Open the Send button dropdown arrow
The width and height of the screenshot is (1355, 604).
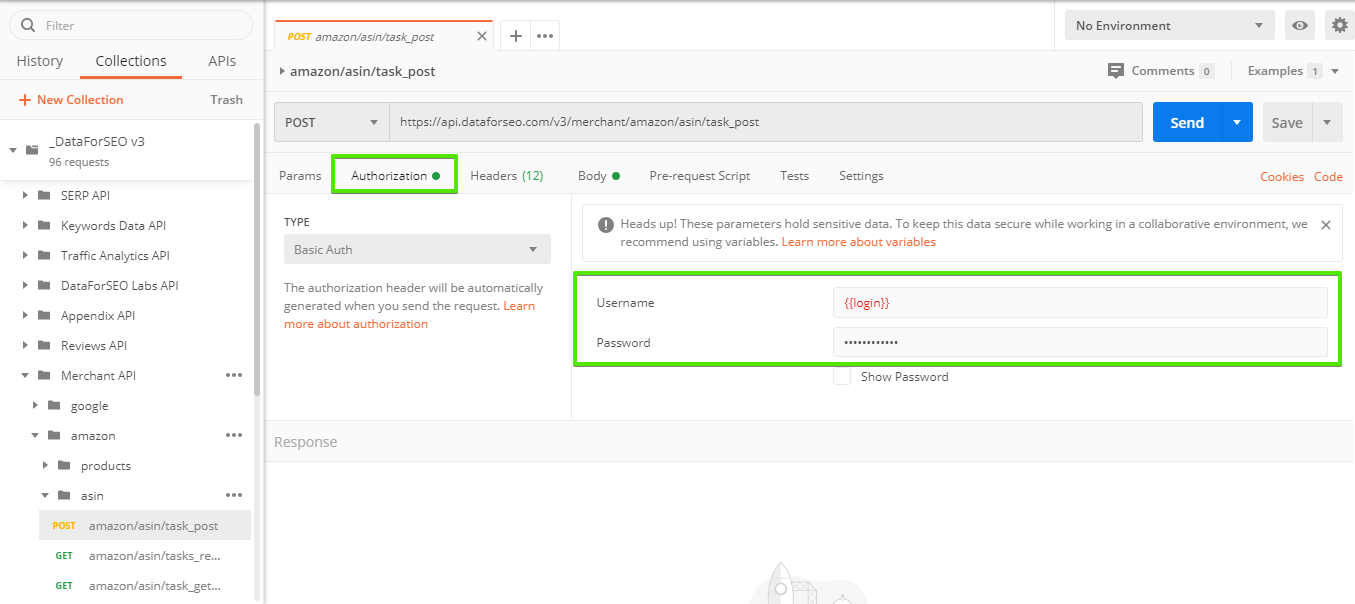coord(1237,122)
